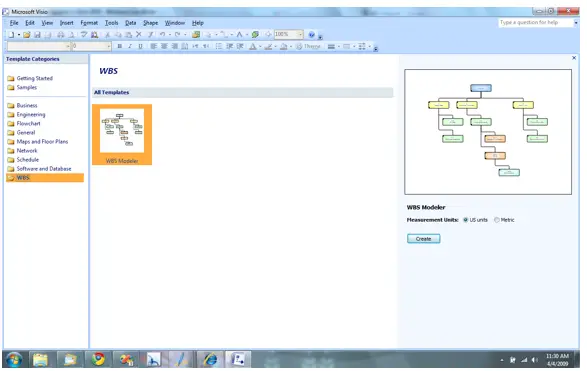Open the Insert menu
This screenshot has height=371, width=587.
(x=67, y=23)
